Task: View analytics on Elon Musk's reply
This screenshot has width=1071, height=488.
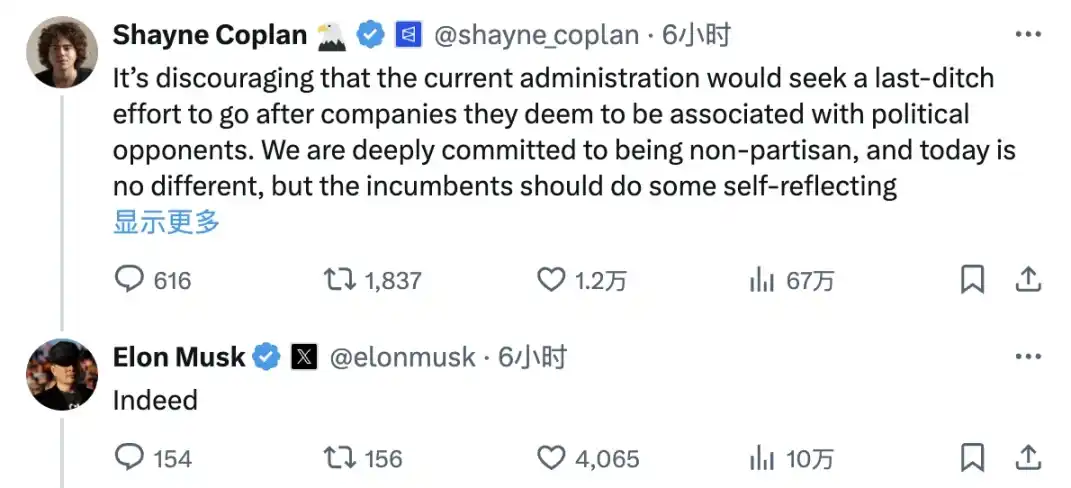Action: click(x=763, y=458)
